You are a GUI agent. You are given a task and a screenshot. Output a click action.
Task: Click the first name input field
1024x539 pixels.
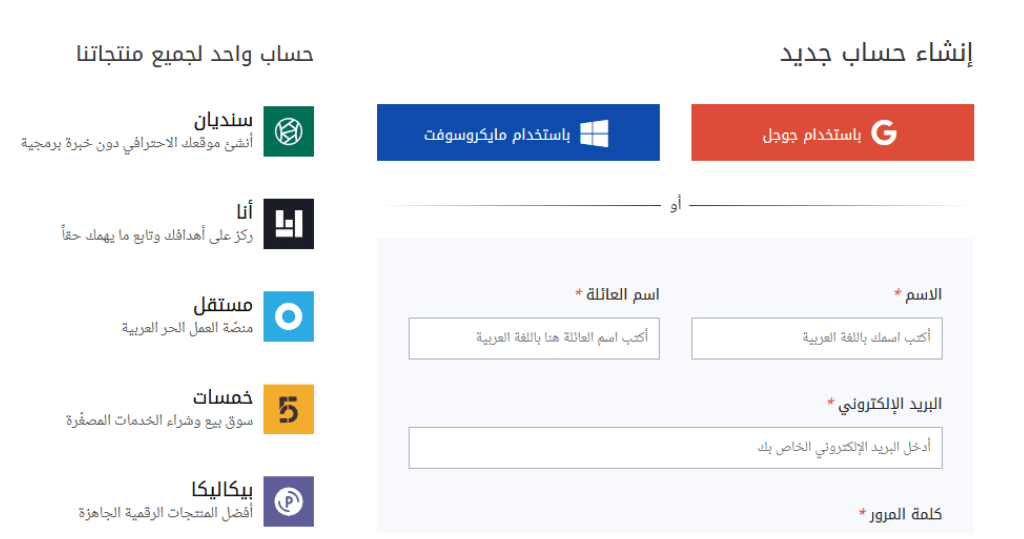click(816, 339)
